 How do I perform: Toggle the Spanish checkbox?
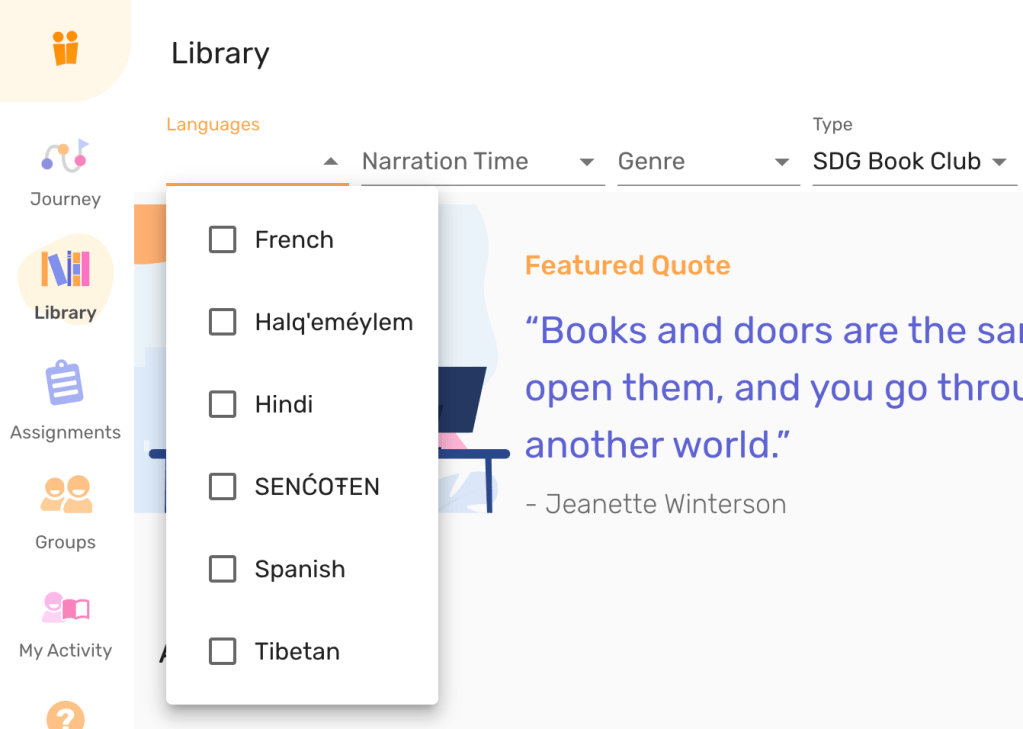click(222, 570)
